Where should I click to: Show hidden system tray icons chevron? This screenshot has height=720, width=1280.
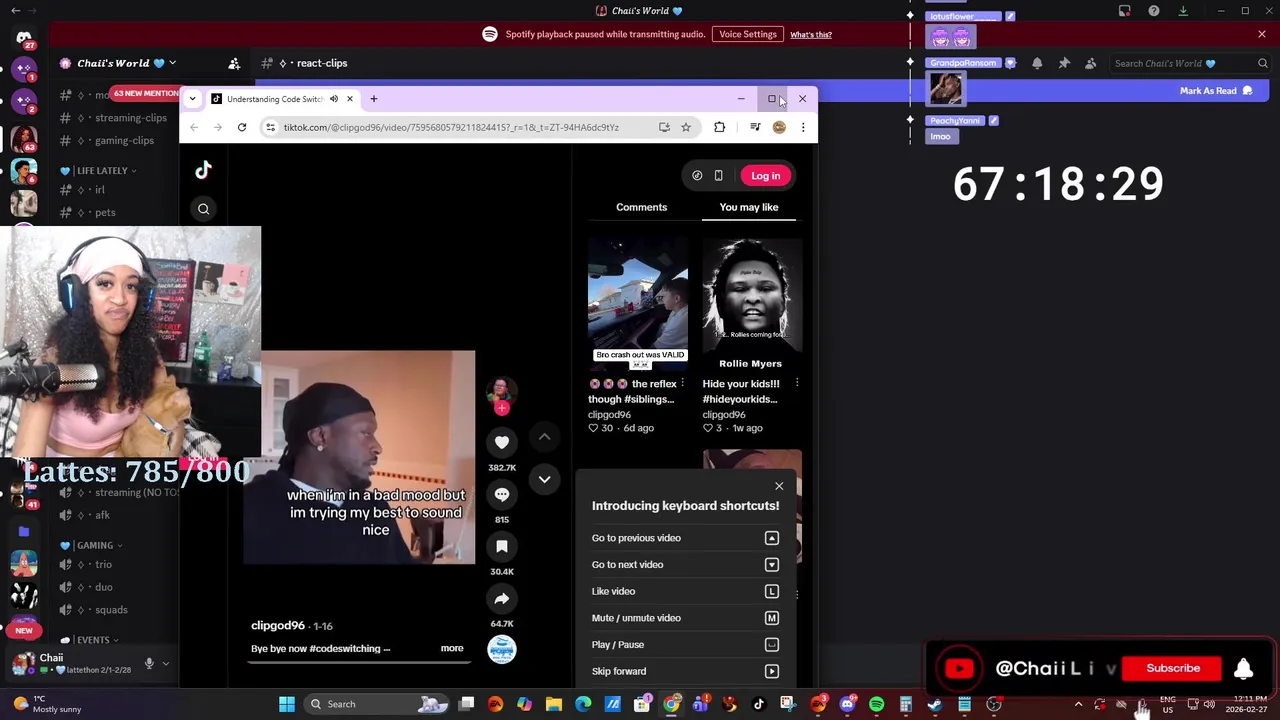click(x=1078, y=705)
